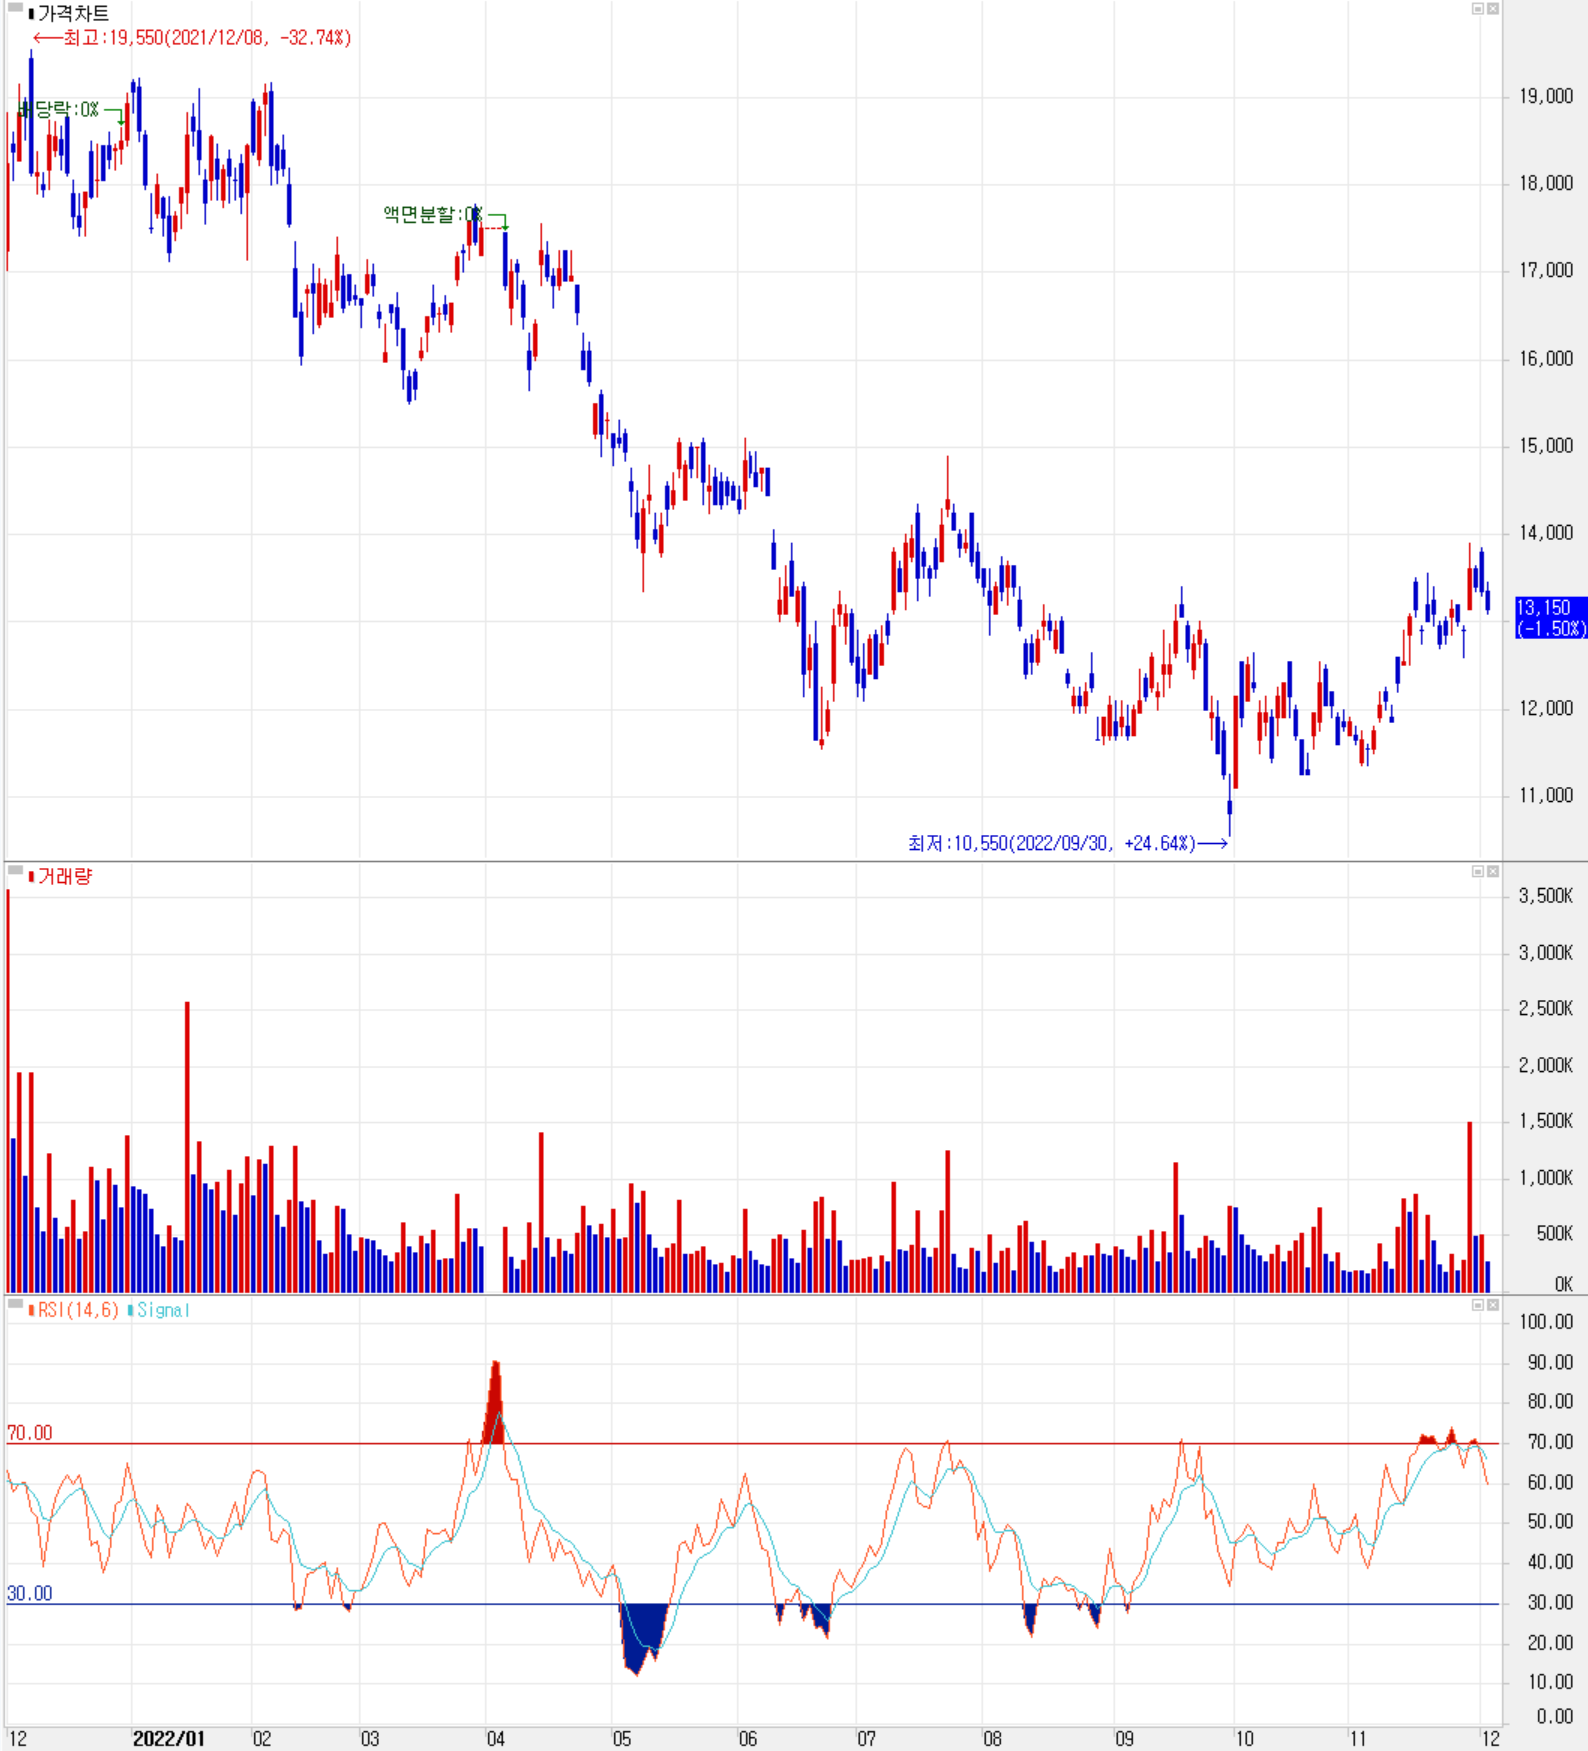Click the 2,000K volume axis label
The width and height of the screenshot is (1588, 1751).
click(1546, 1066)
